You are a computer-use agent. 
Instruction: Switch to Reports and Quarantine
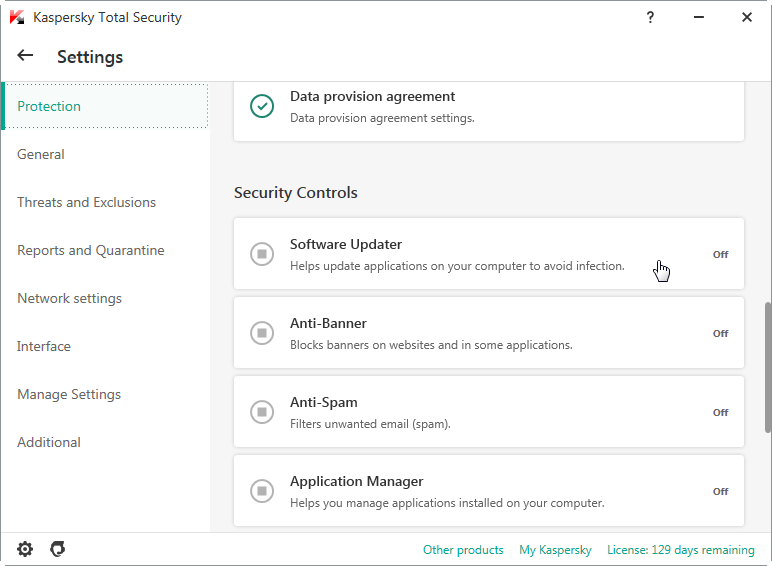(x=91, y=251)
